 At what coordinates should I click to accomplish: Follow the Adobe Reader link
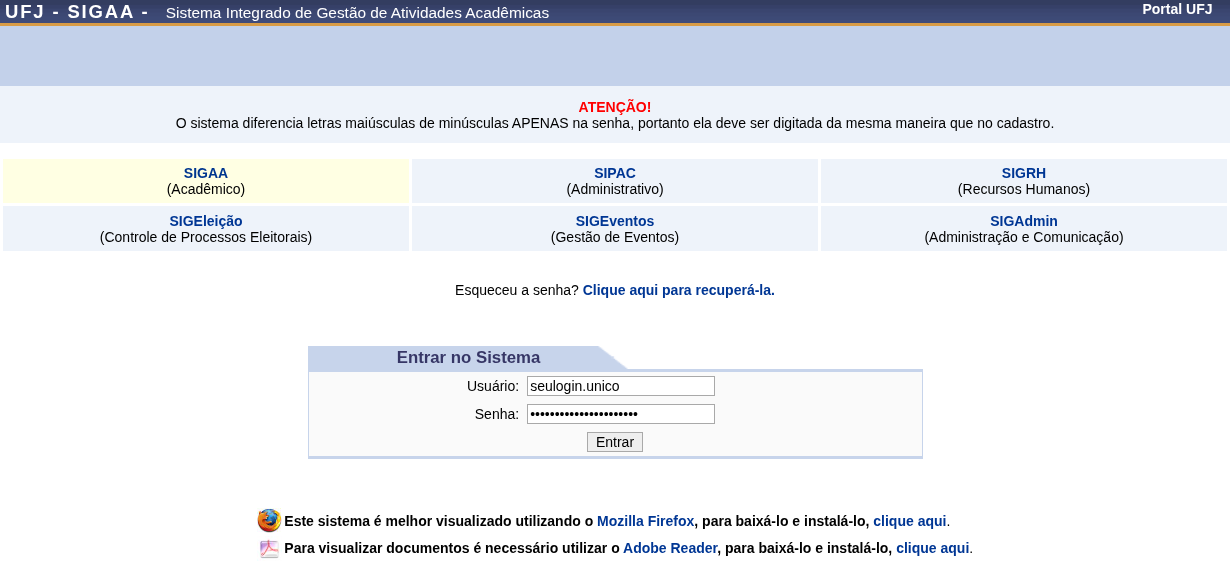point(670,548)
